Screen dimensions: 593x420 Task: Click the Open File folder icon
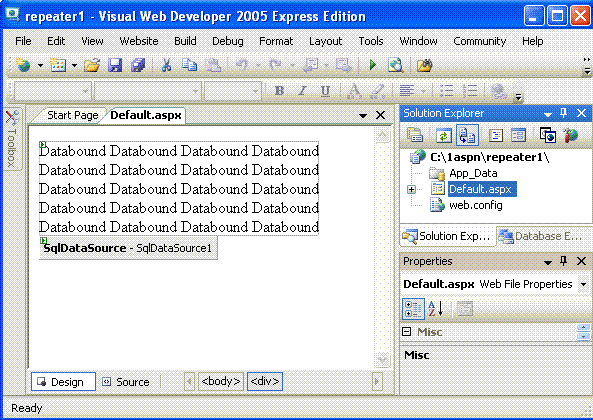[x=92, y=65]
